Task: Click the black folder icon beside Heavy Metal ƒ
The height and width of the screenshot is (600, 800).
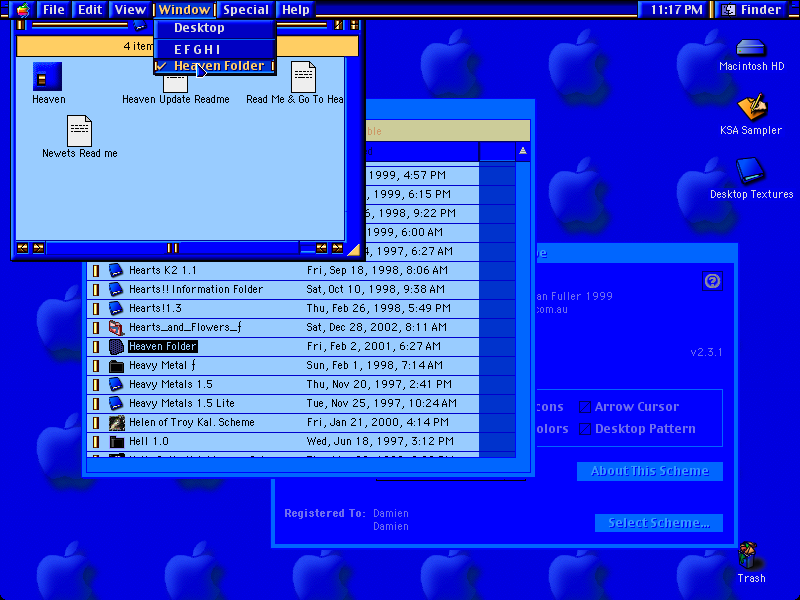Action: (116, 365)
